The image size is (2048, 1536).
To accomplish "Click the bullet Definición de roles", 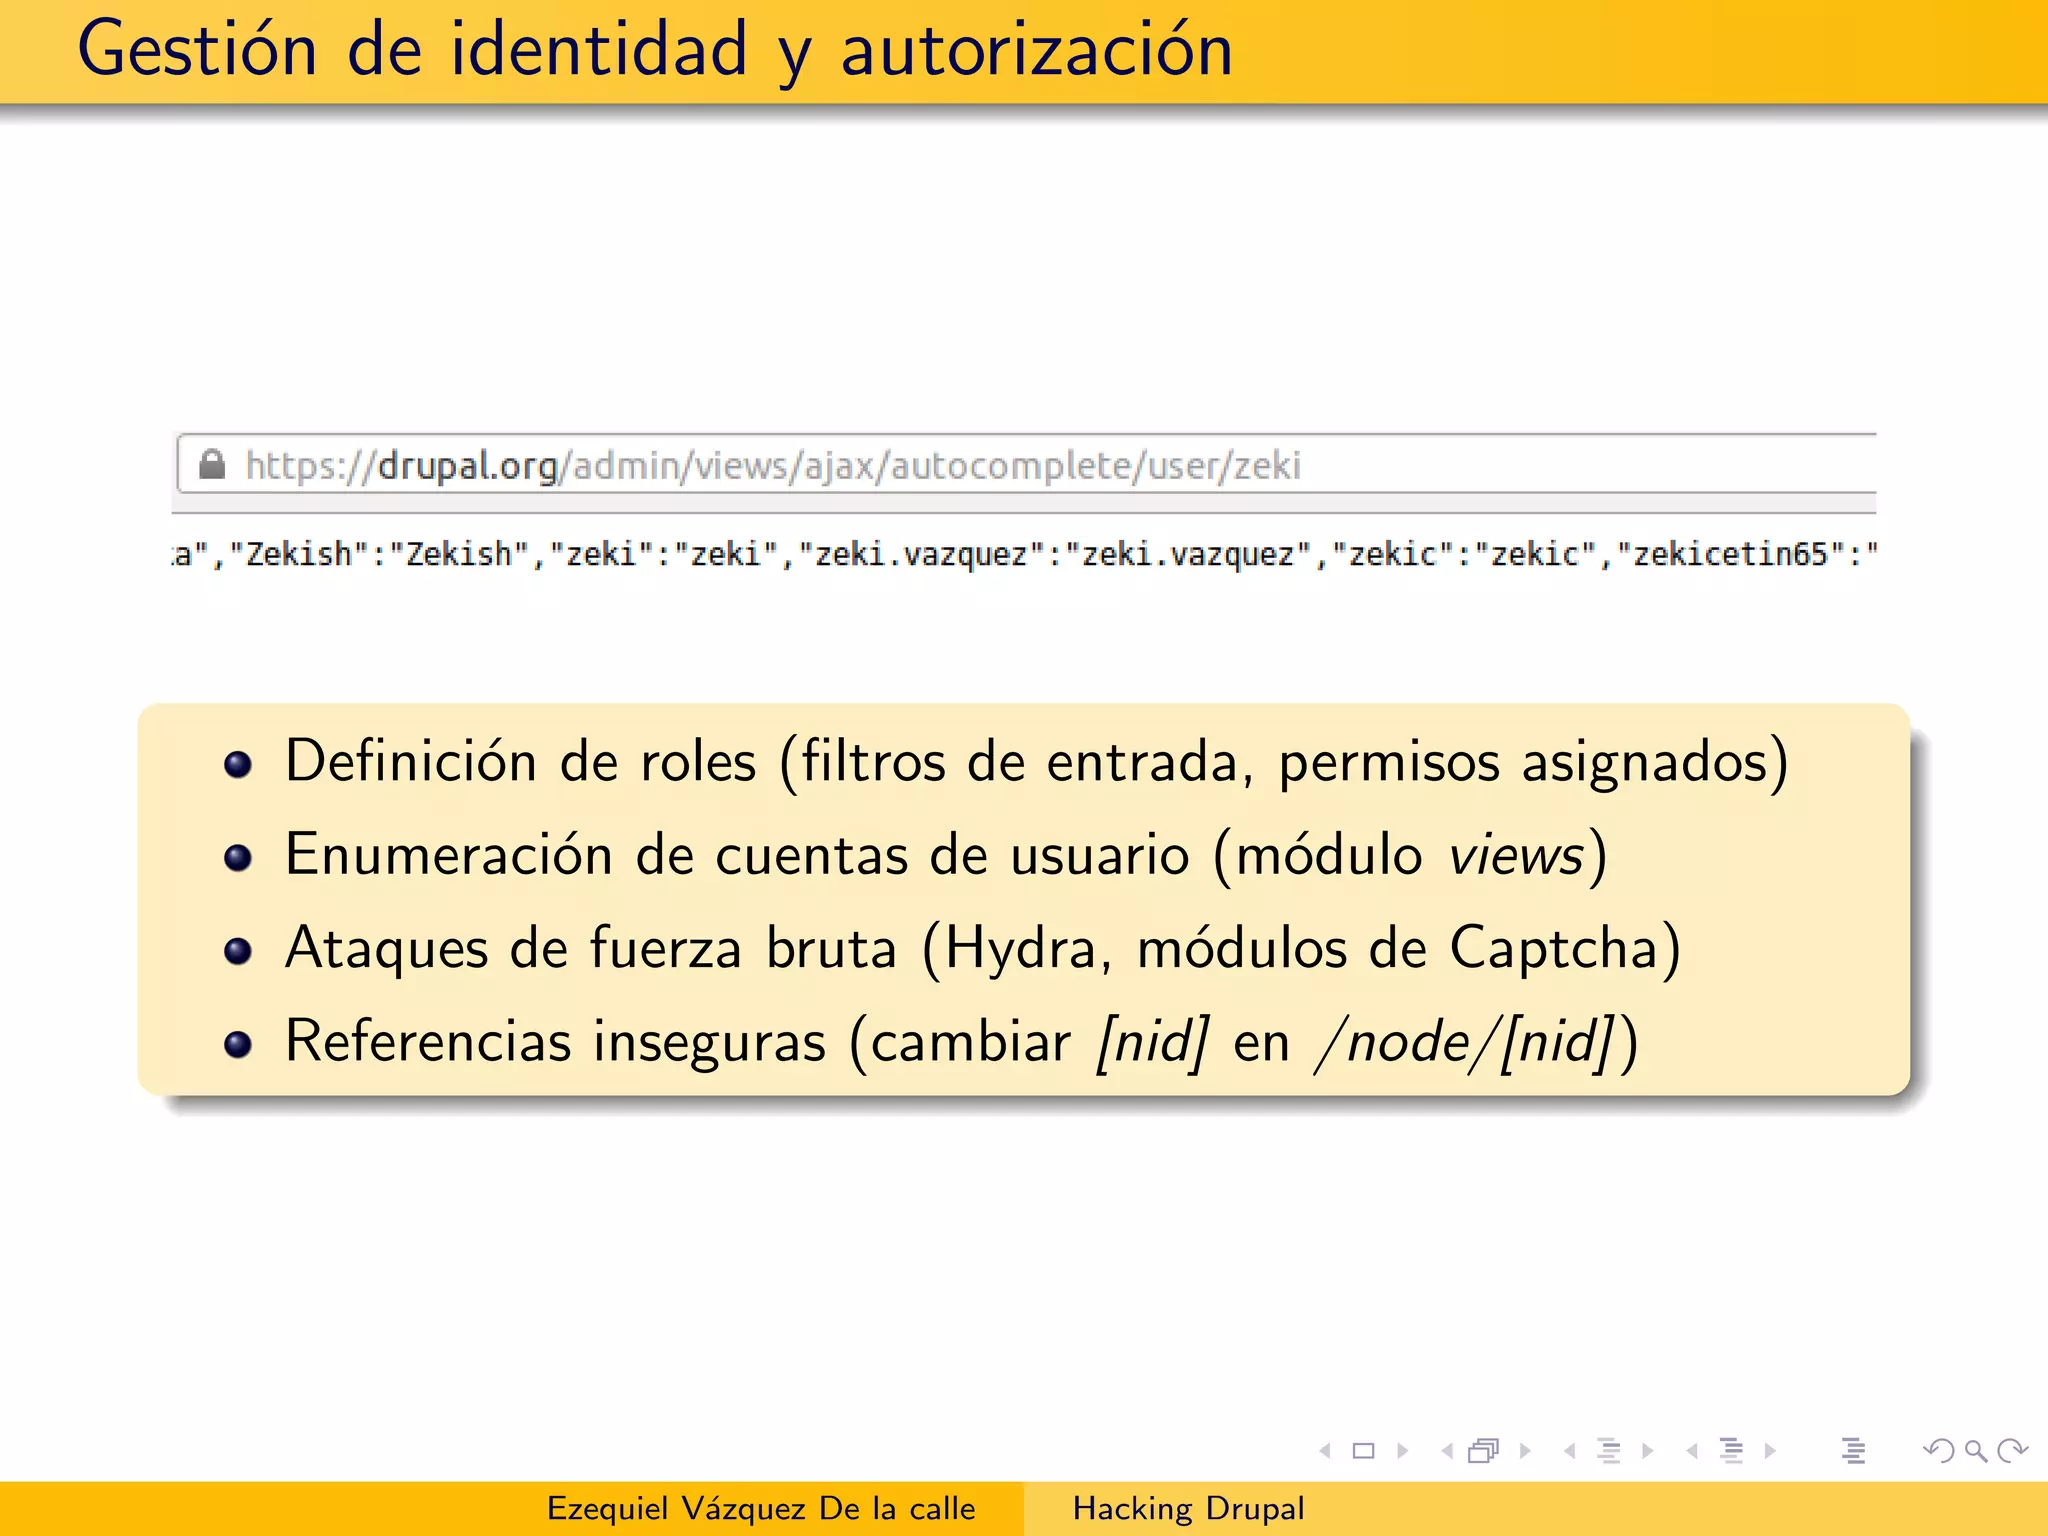I will coord(1036,762).
